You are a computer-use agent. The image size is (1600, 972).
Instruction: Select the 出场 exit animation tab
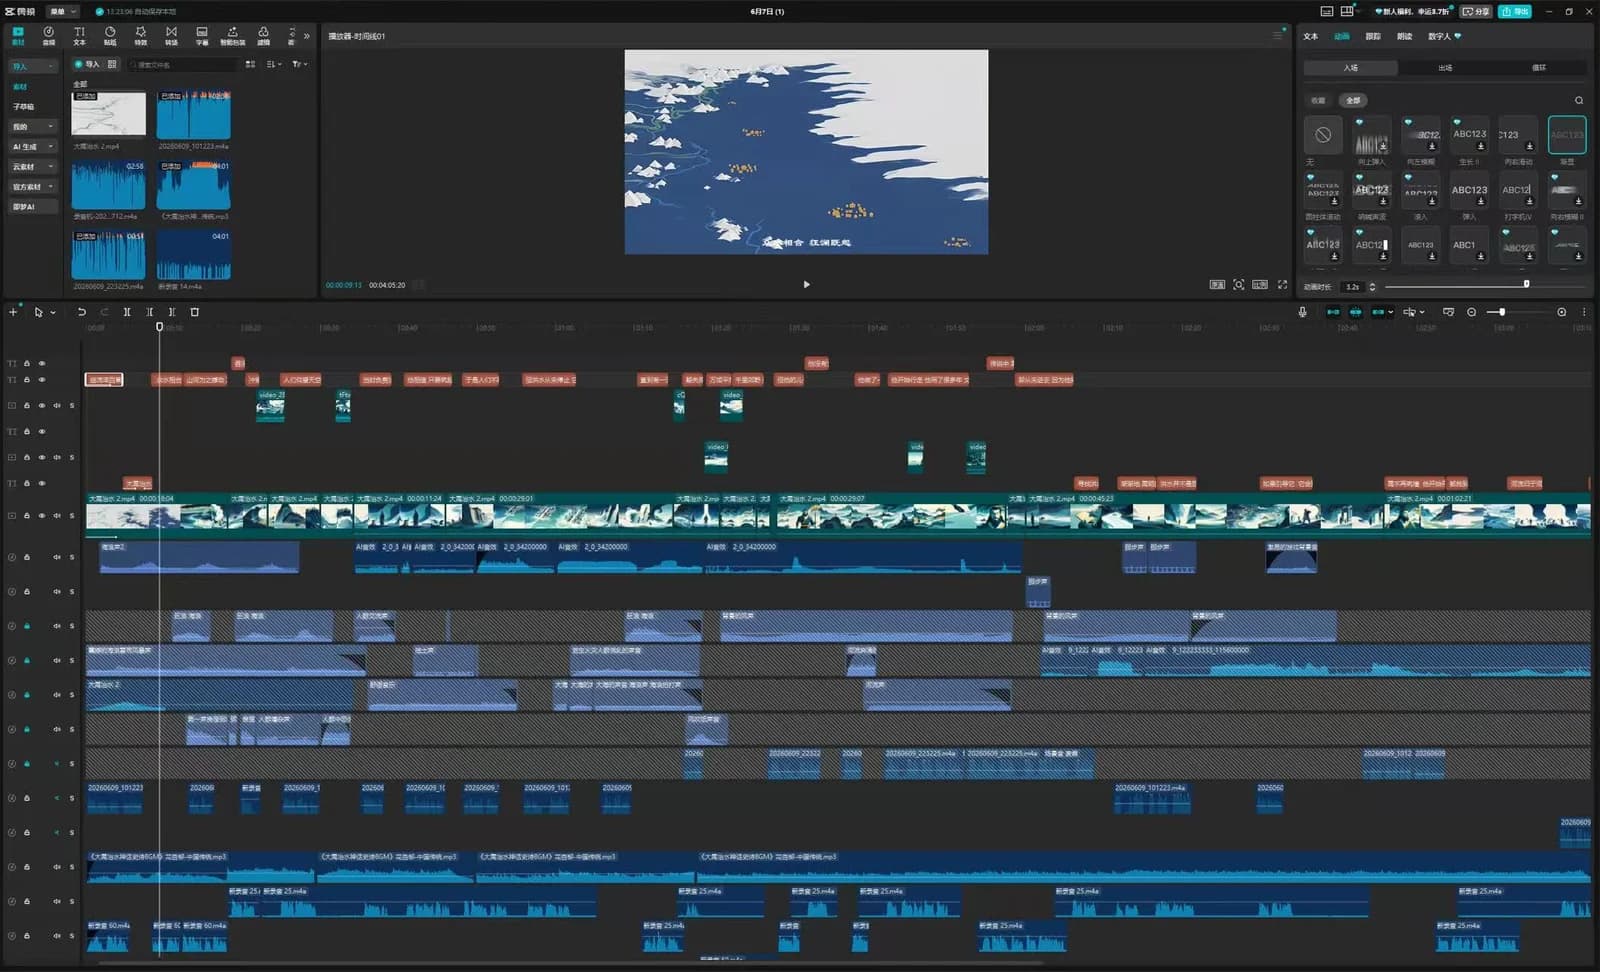[1445, 68]
